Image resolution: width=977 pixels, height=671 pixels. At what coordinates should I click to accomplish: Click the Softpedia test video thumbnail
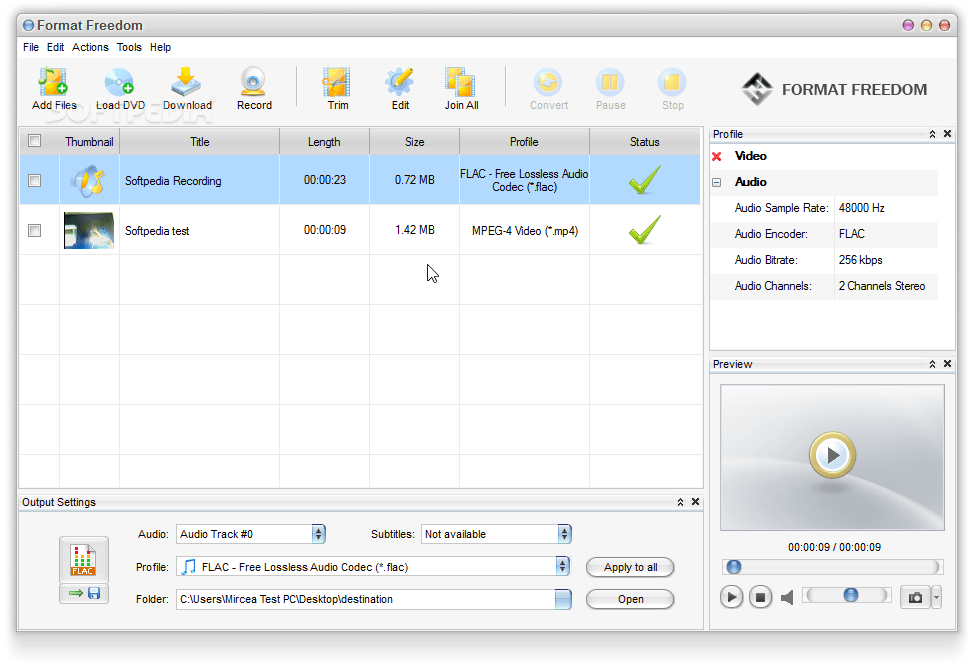coord(88,230)
